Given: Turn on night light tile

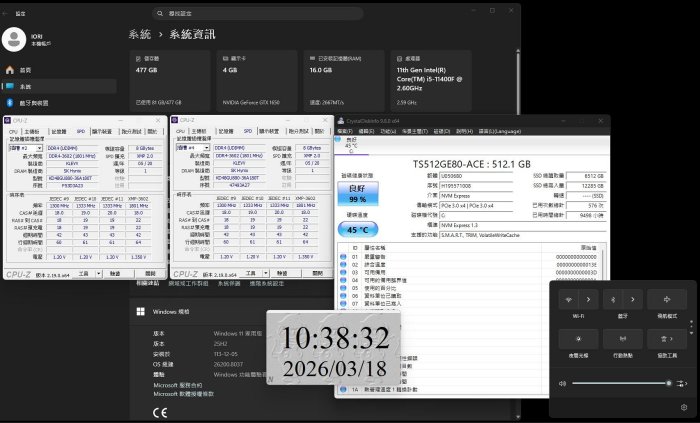Looking at the screenshot, I should (x=579, y=337).
